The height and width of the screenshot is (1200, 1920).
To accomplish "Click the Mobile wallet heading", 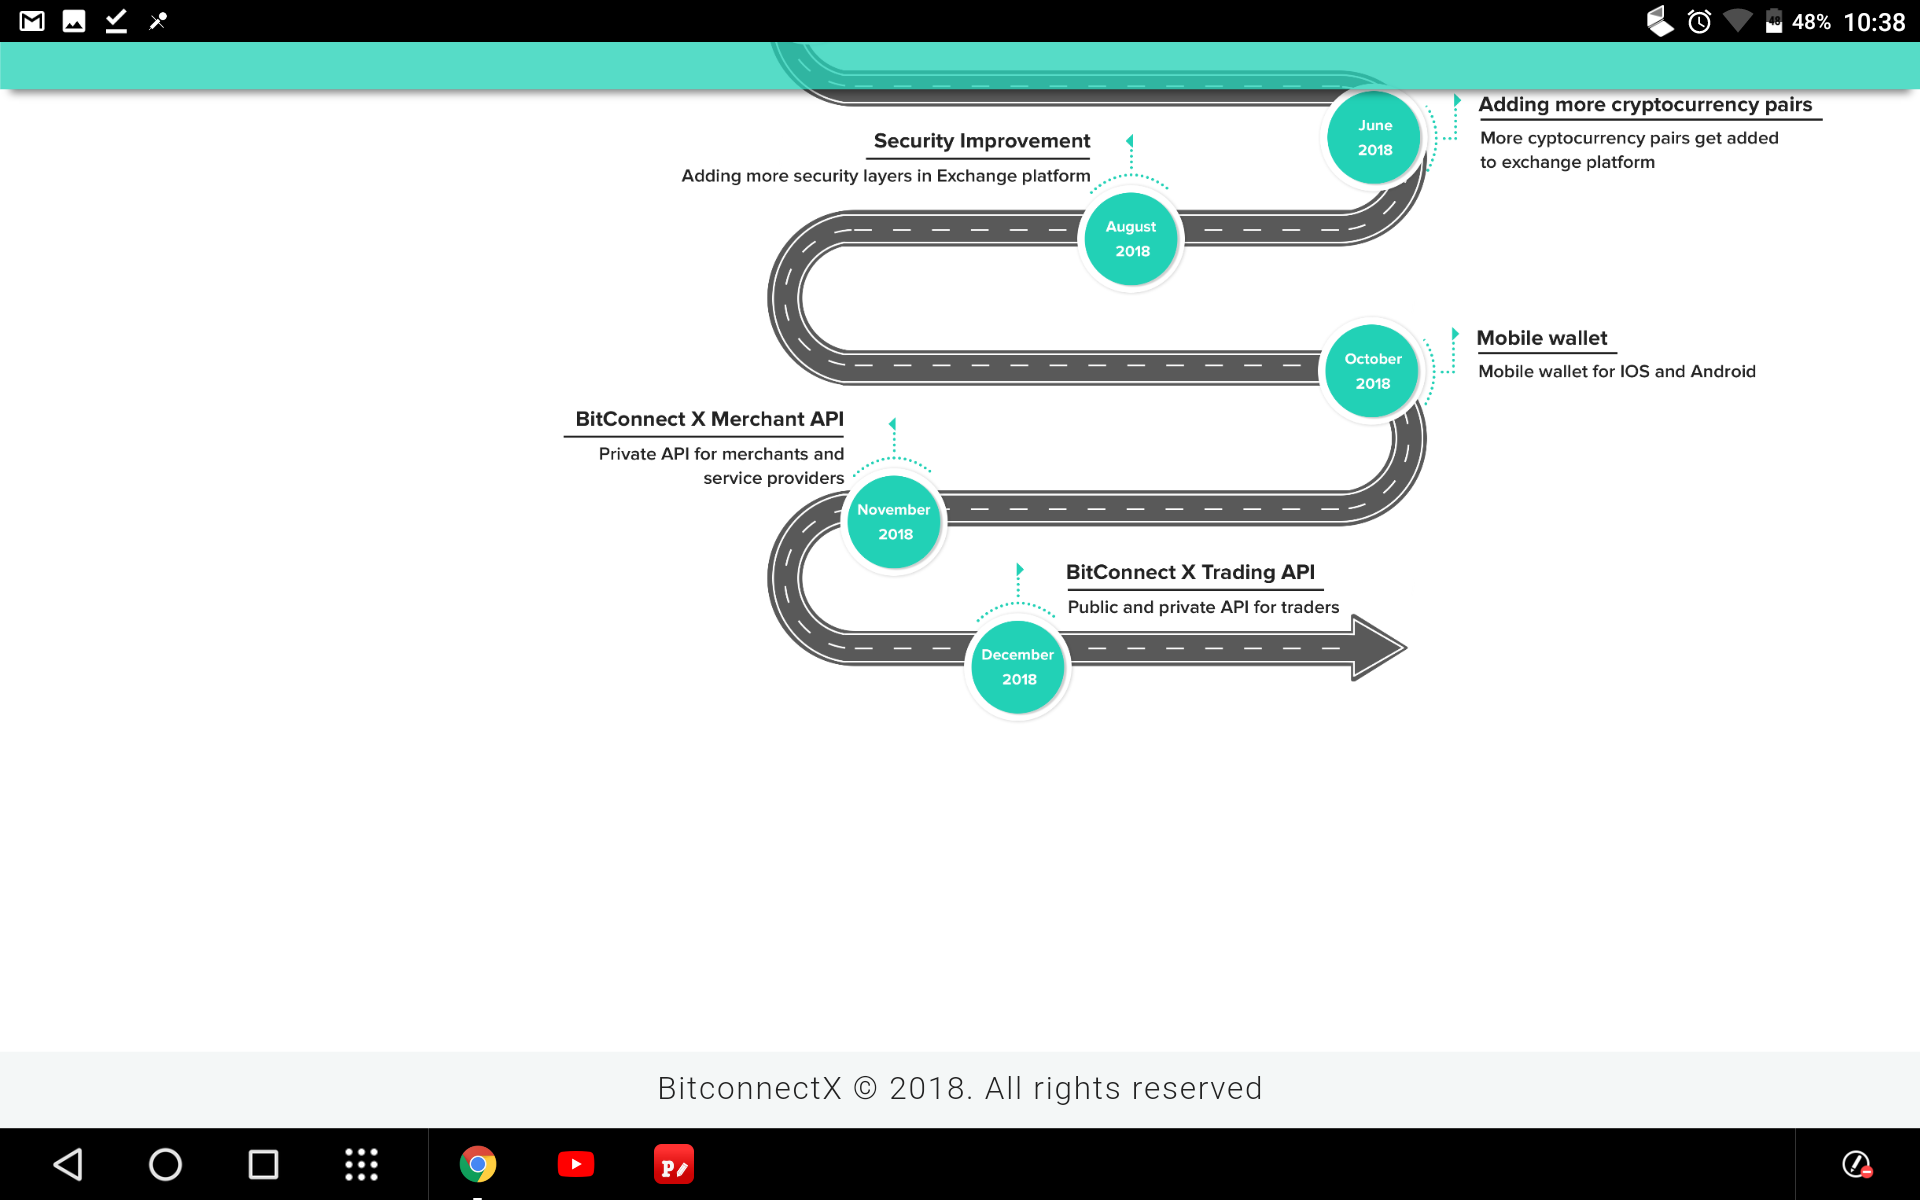I will (x=1541, y=338).
